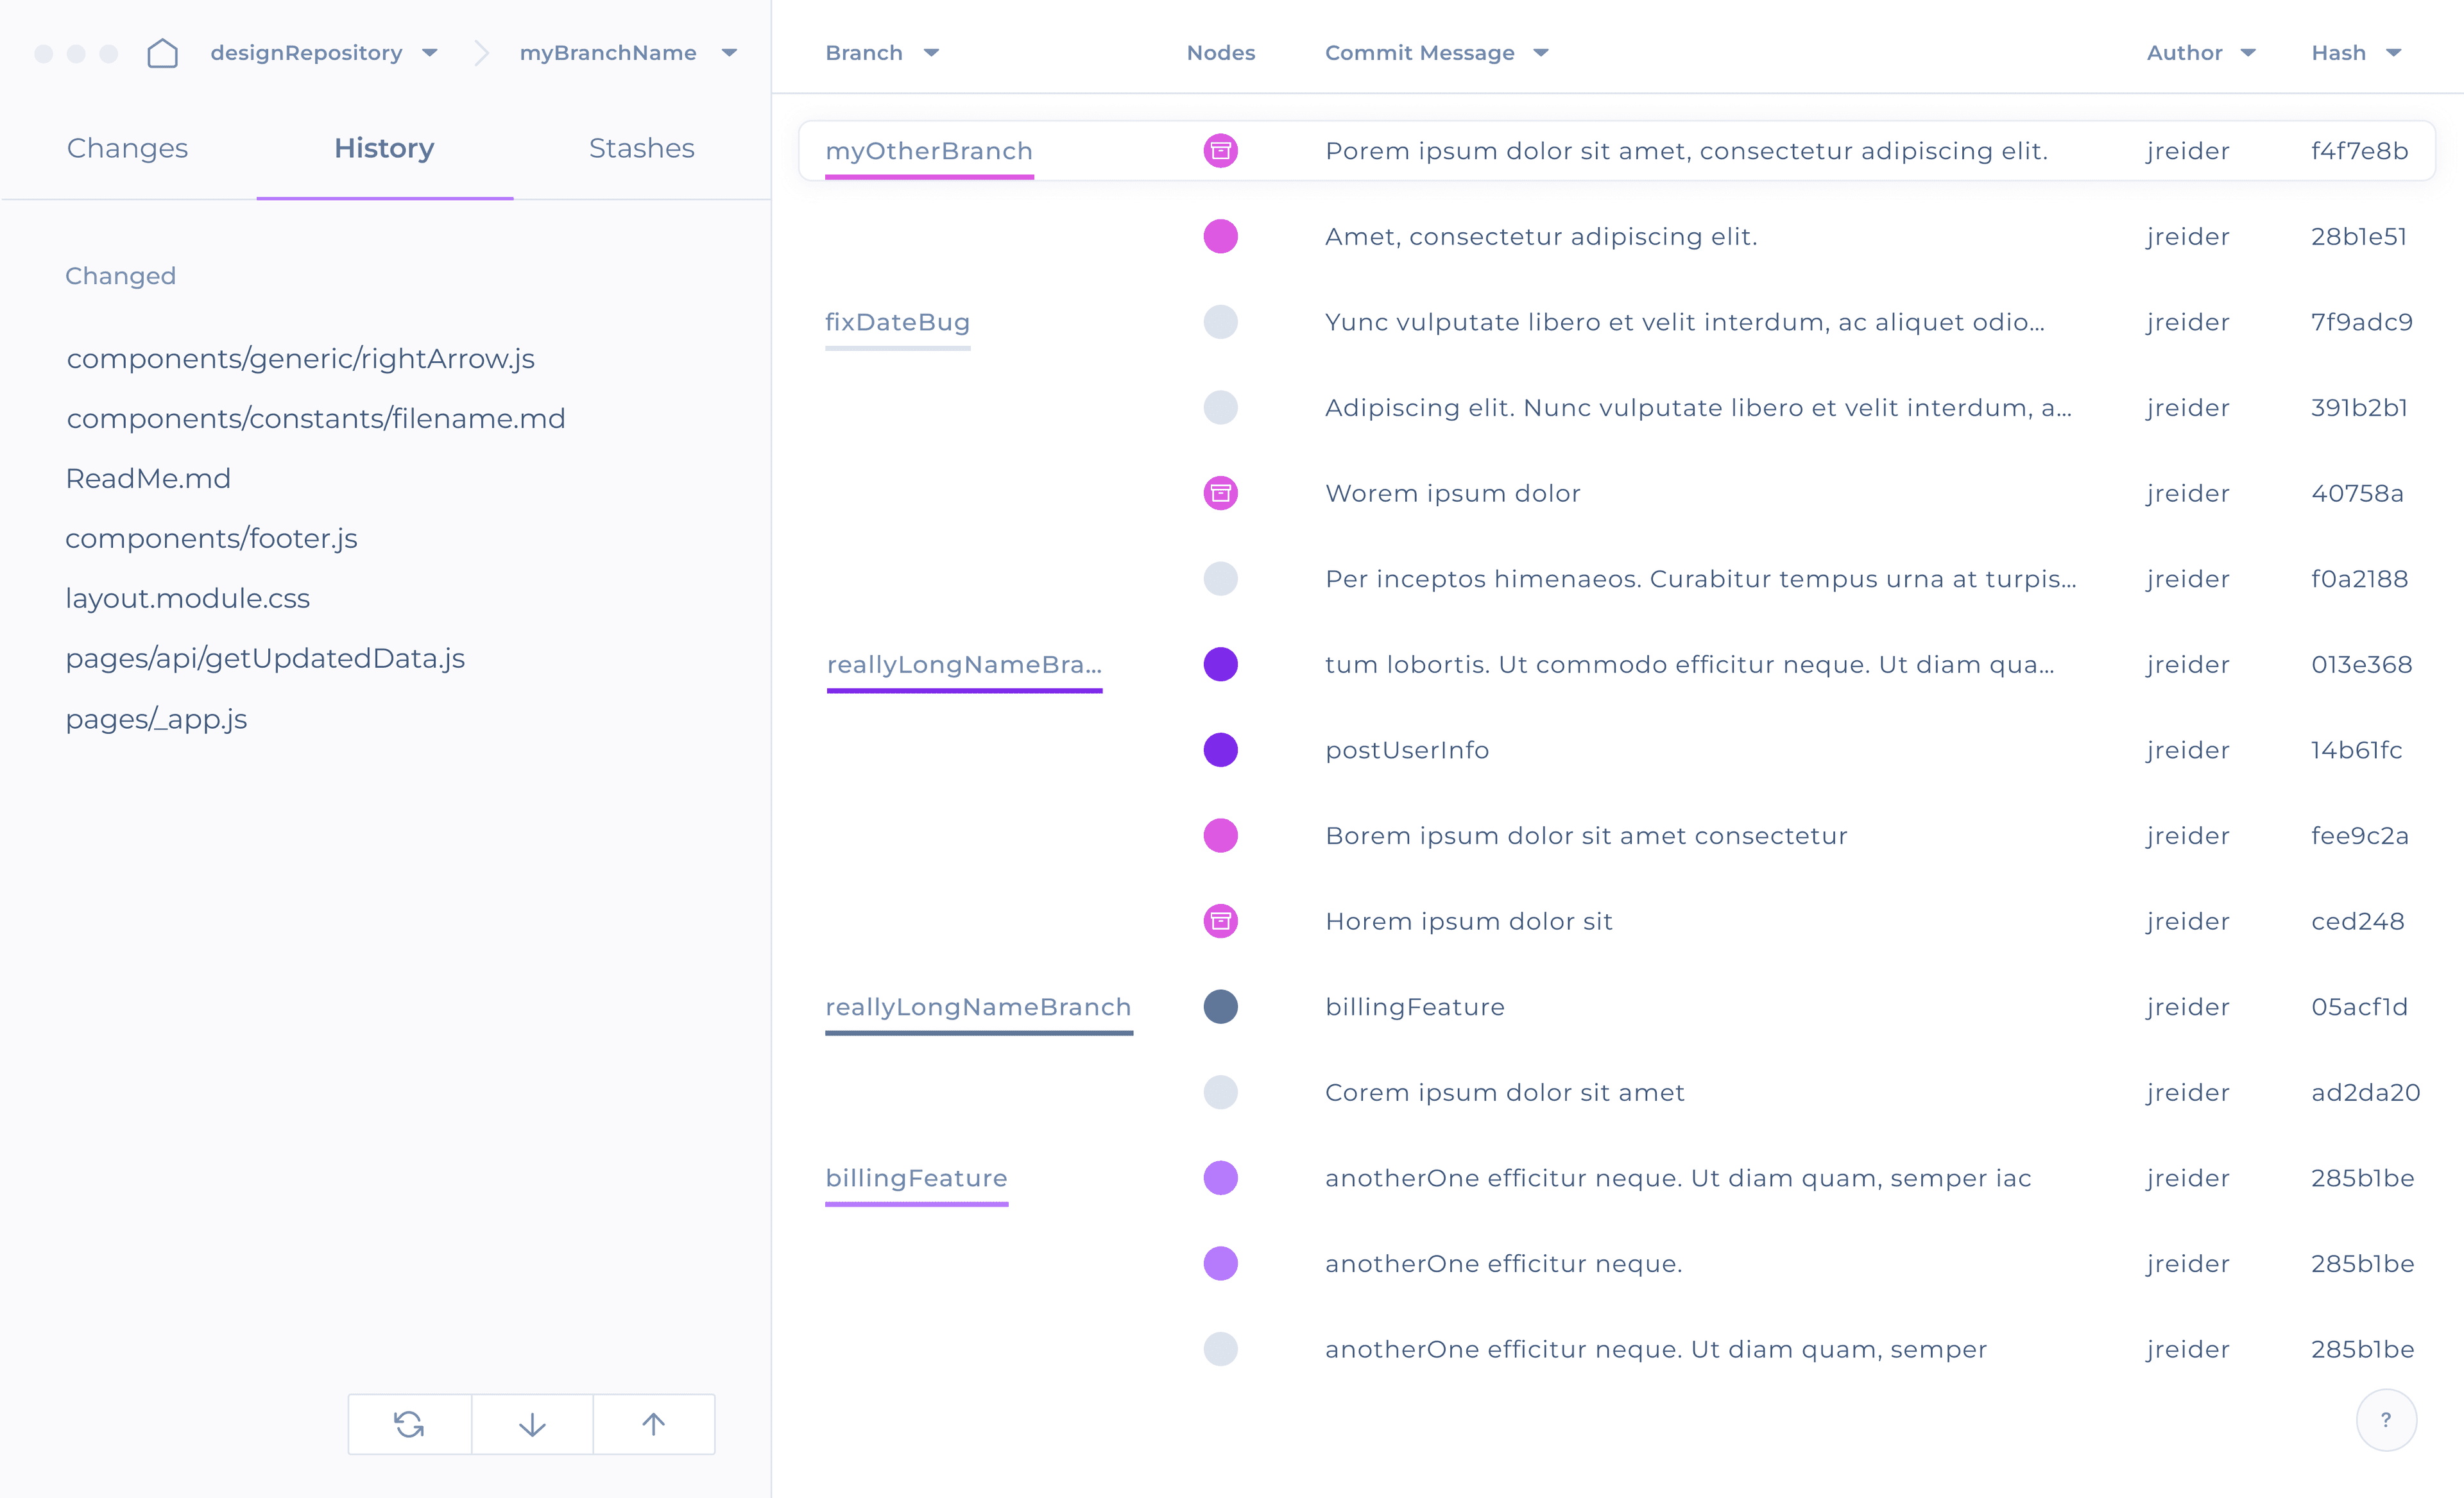
Task: Click the home repository icon
Action: tap(162, 53)
